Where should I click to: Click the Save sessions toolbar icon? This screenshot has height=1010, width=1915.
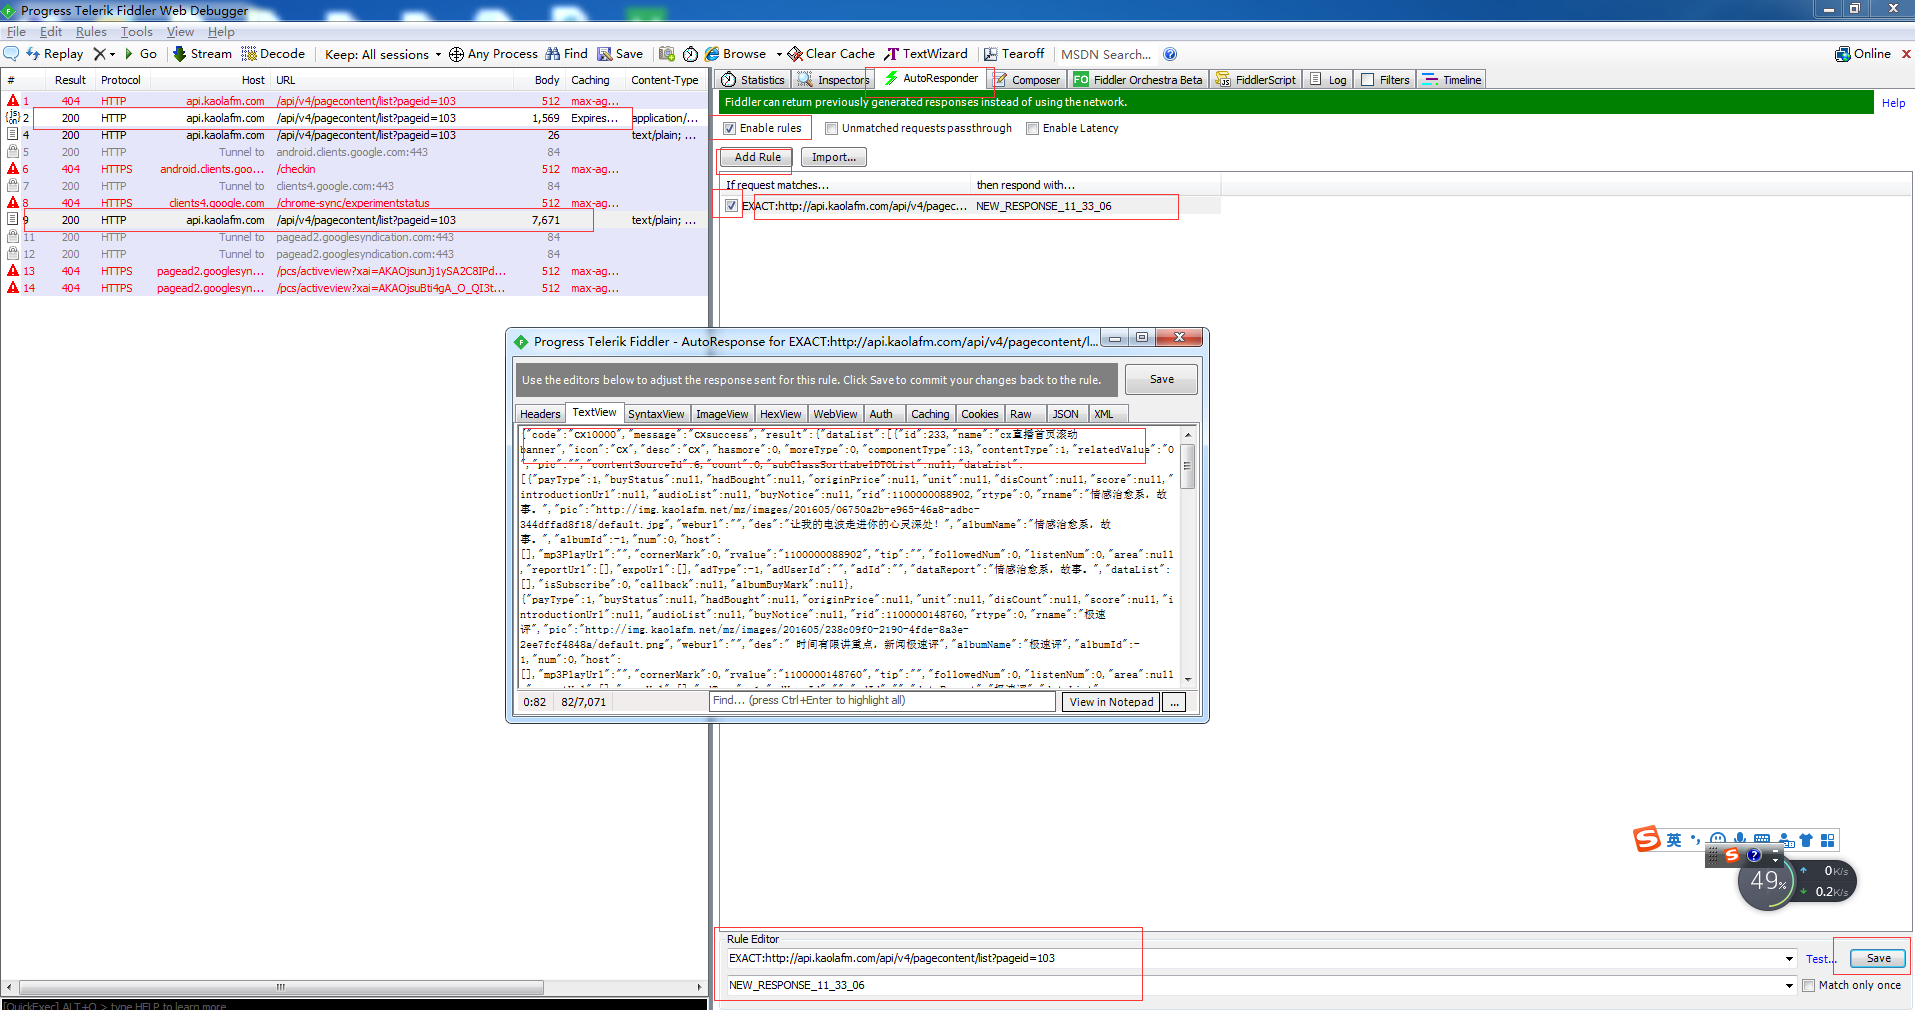(x=604, y=54)
